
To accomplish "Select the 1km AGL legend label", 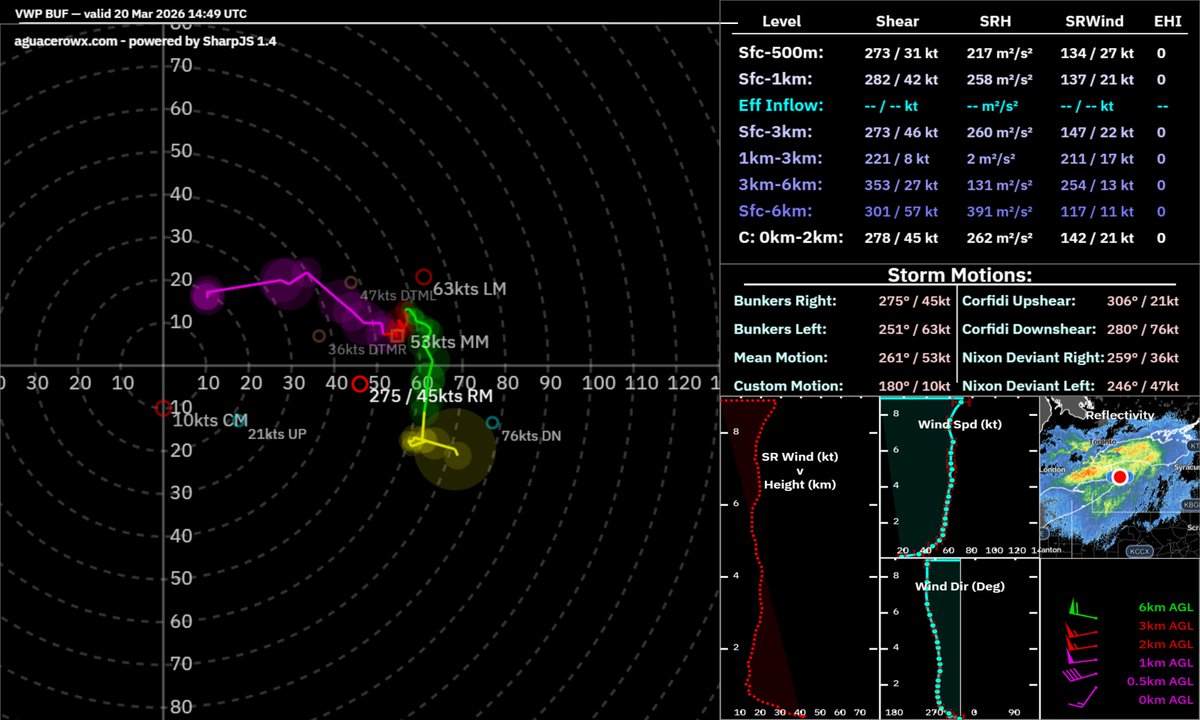I will [1165, 663].
